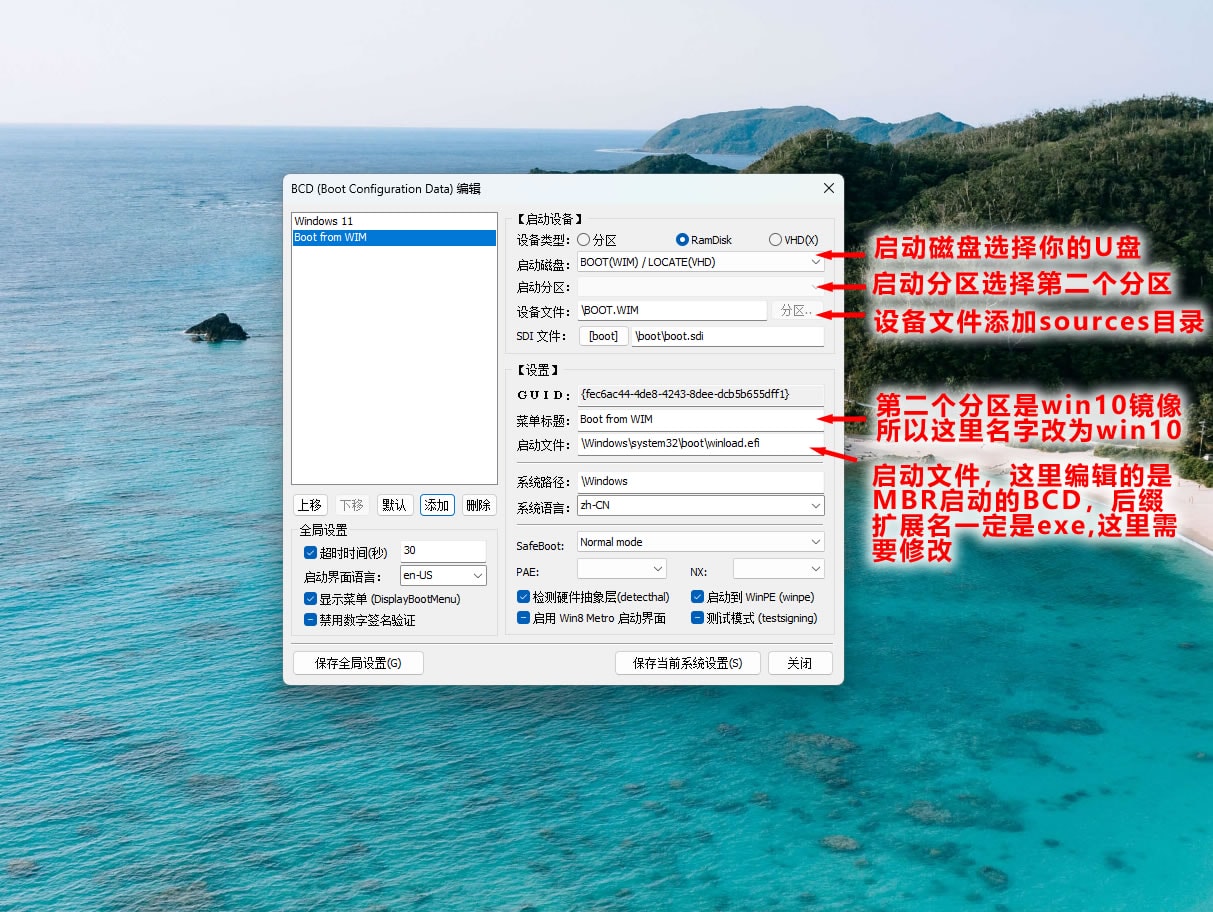Close the BCD editor dialog window

point(828,188)
